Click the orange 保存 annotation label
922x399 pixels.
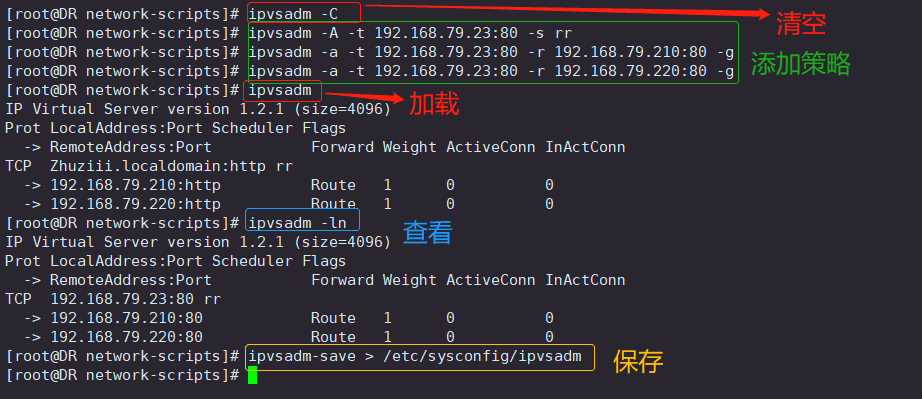pyautogui.click(x=638, y=361)
